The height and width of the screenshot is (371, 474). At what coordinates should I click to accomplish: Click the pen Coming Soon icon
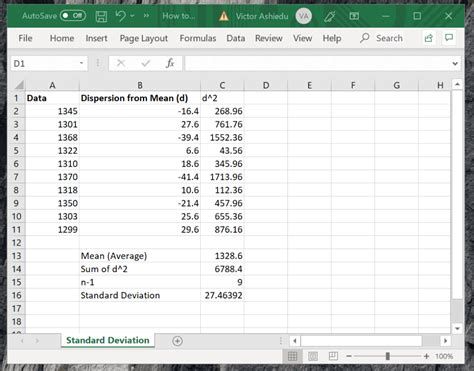(330, 16)
